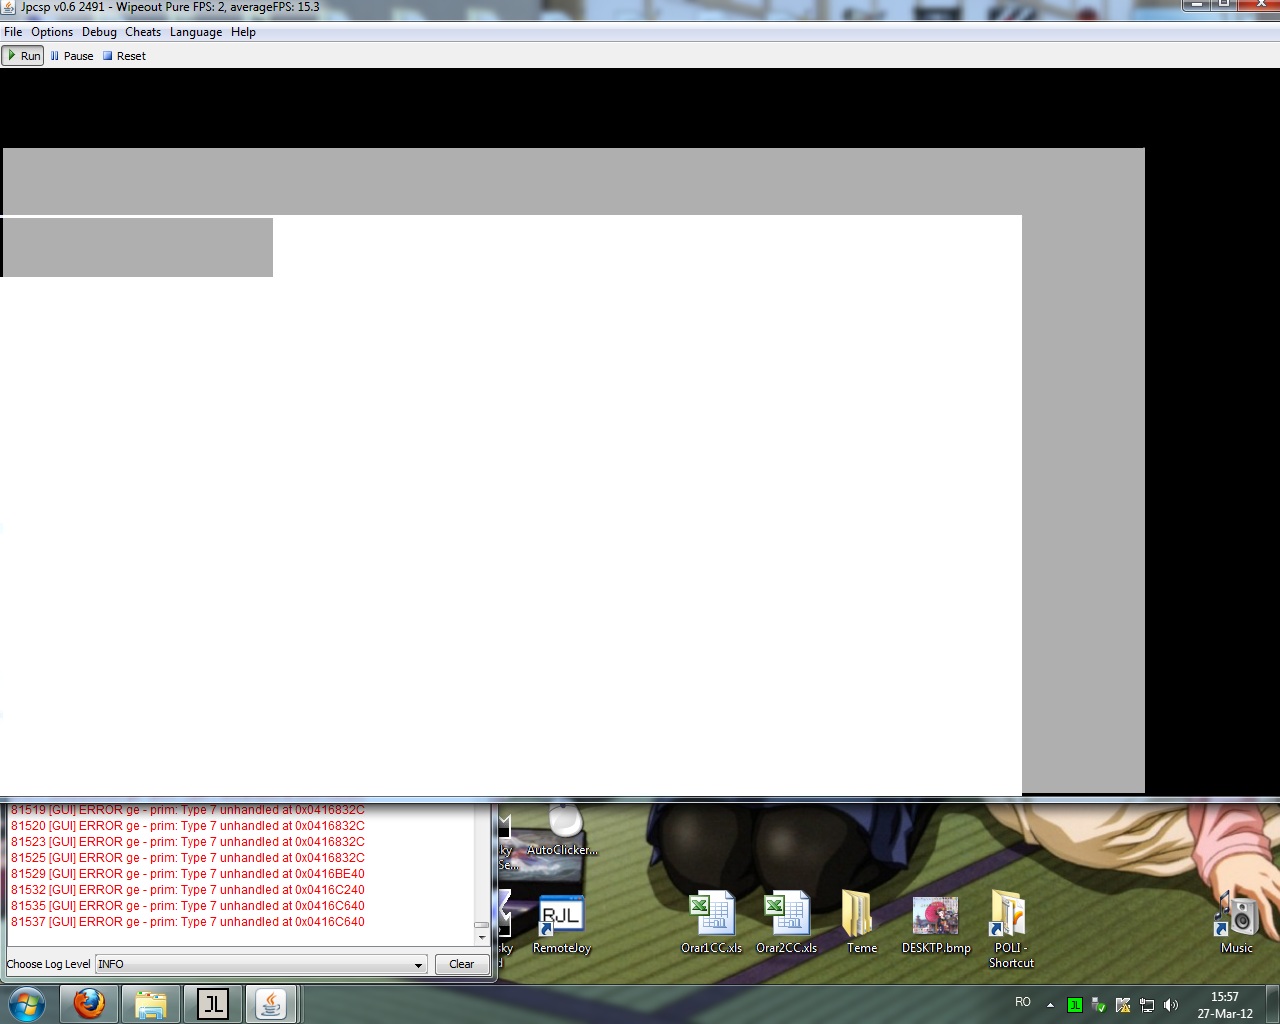The image size is (1280, 1024).
Task: Open the File menu
Action: pyautogui.click(x=13, y=32)
